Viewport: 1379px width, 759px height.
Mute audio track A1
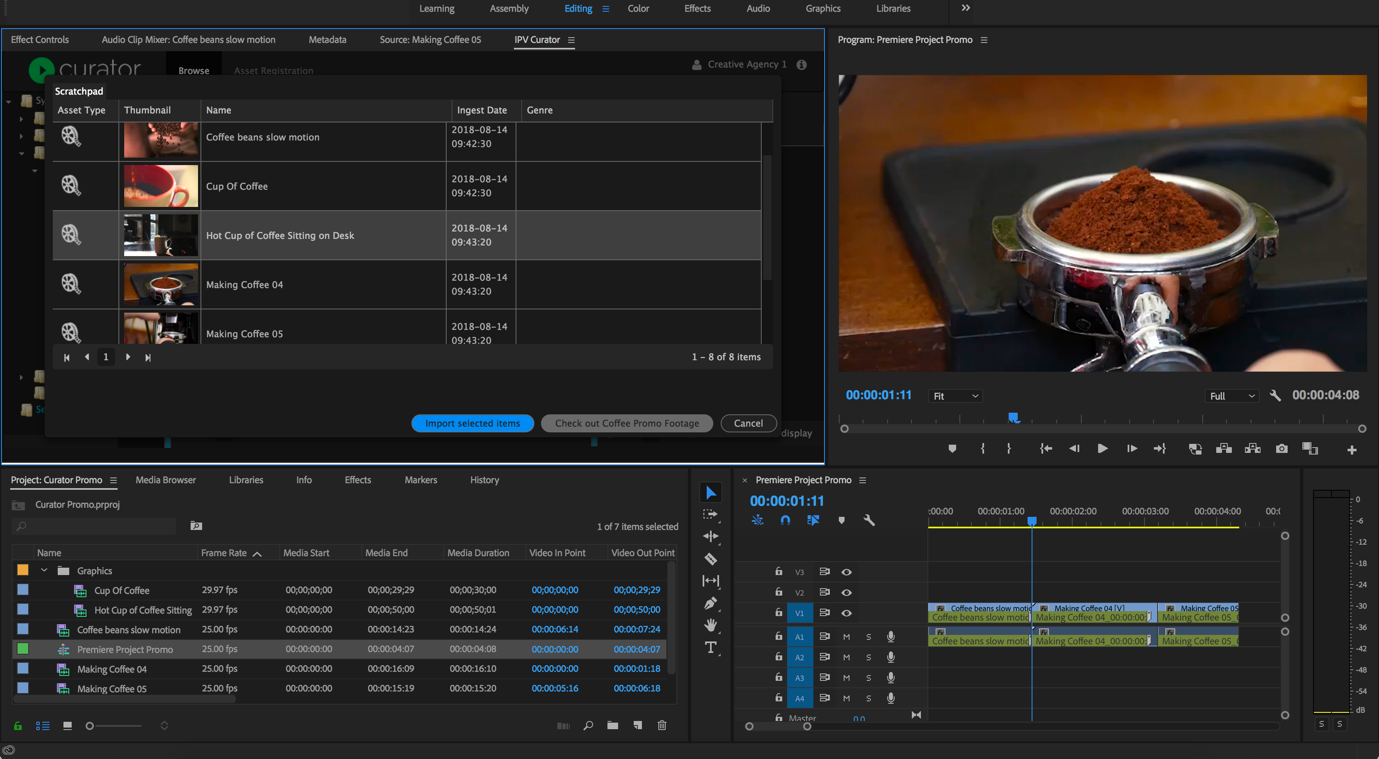tap(846, 637)
